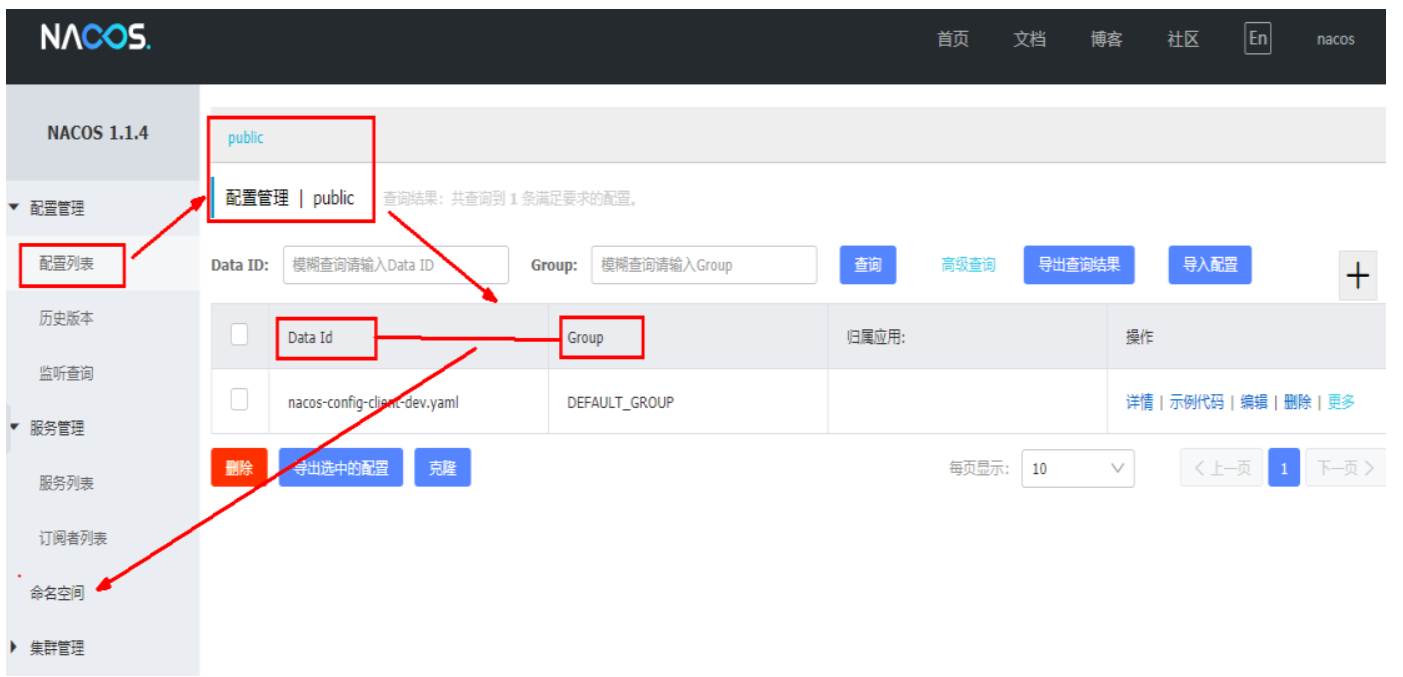Collapse the 服务管理 menu section
1403x677 pixels.
(14, 428)
